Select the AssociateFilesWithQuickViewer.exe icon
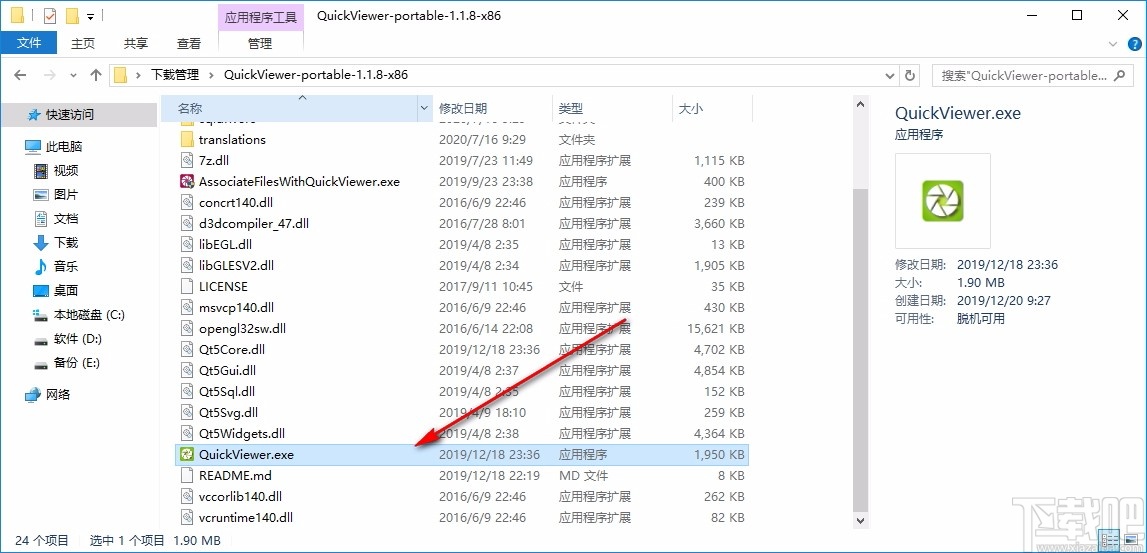 (187, 181)
